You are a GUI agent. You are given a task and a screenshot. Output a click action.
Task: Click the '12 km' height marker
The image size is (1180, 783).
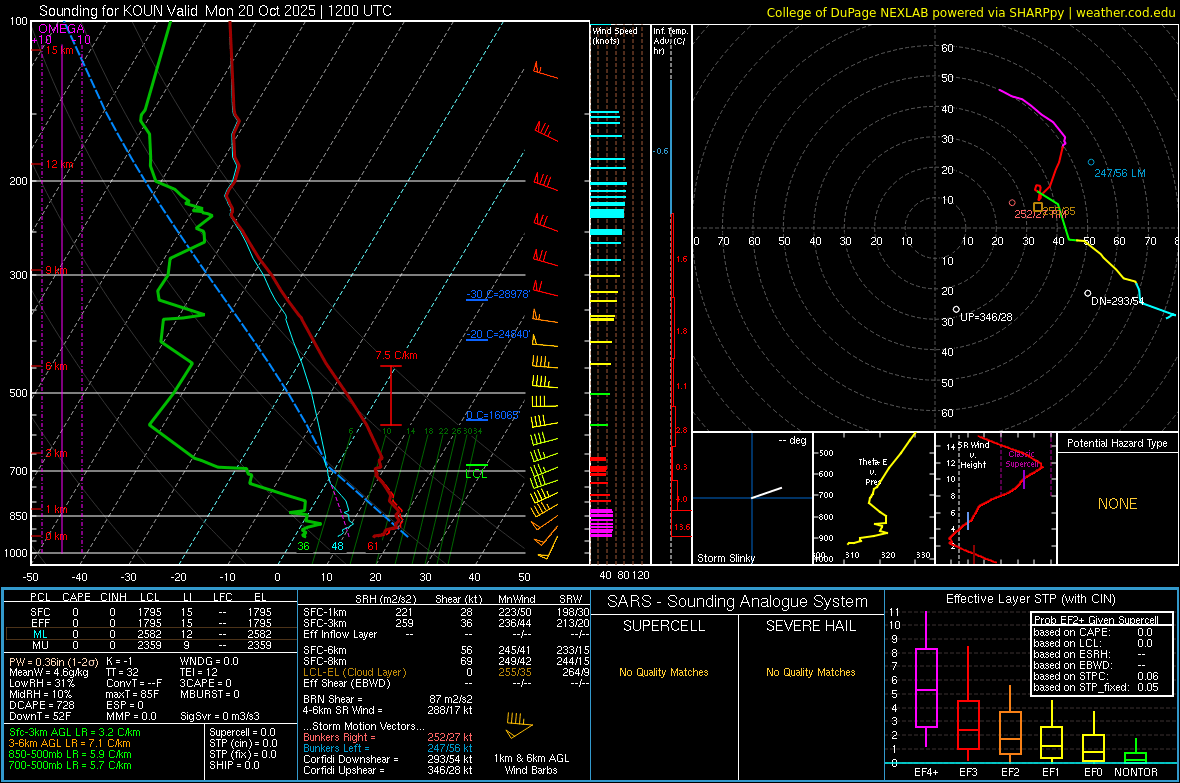click(59, 164)
